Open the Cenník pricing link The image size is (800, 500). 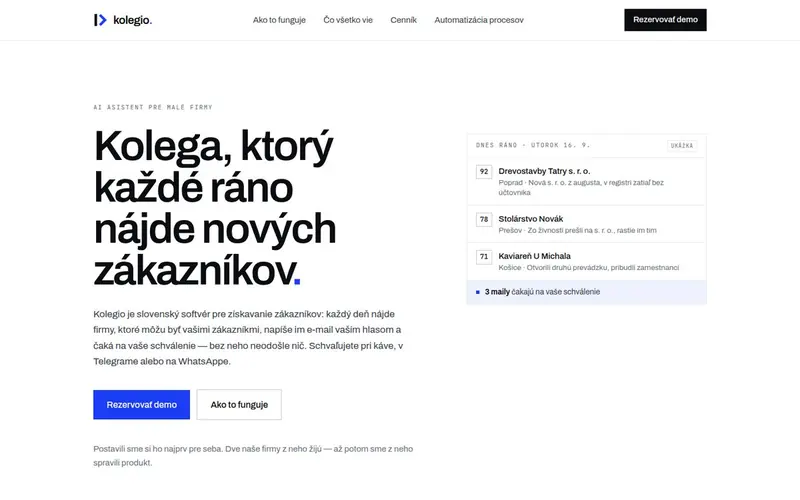404,20
